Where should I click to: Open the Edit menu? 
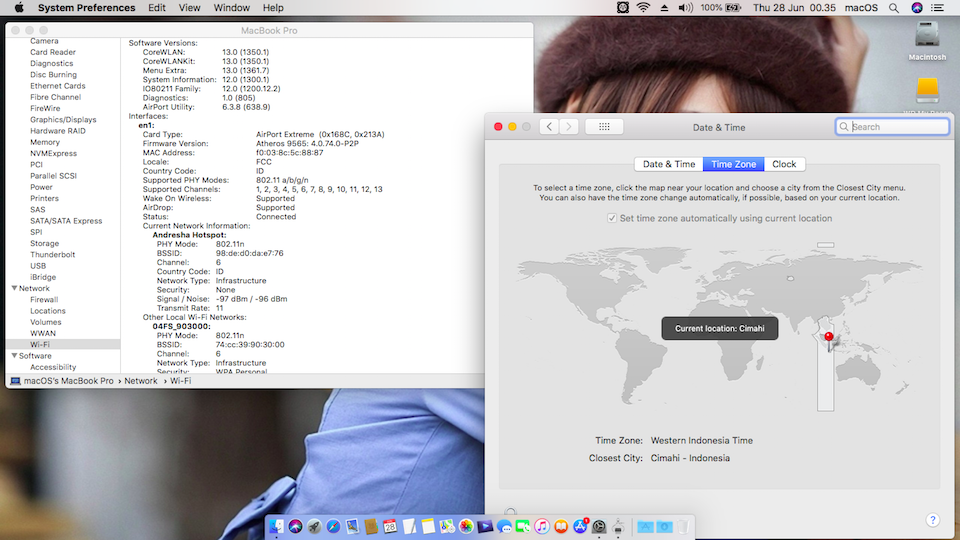157,8
